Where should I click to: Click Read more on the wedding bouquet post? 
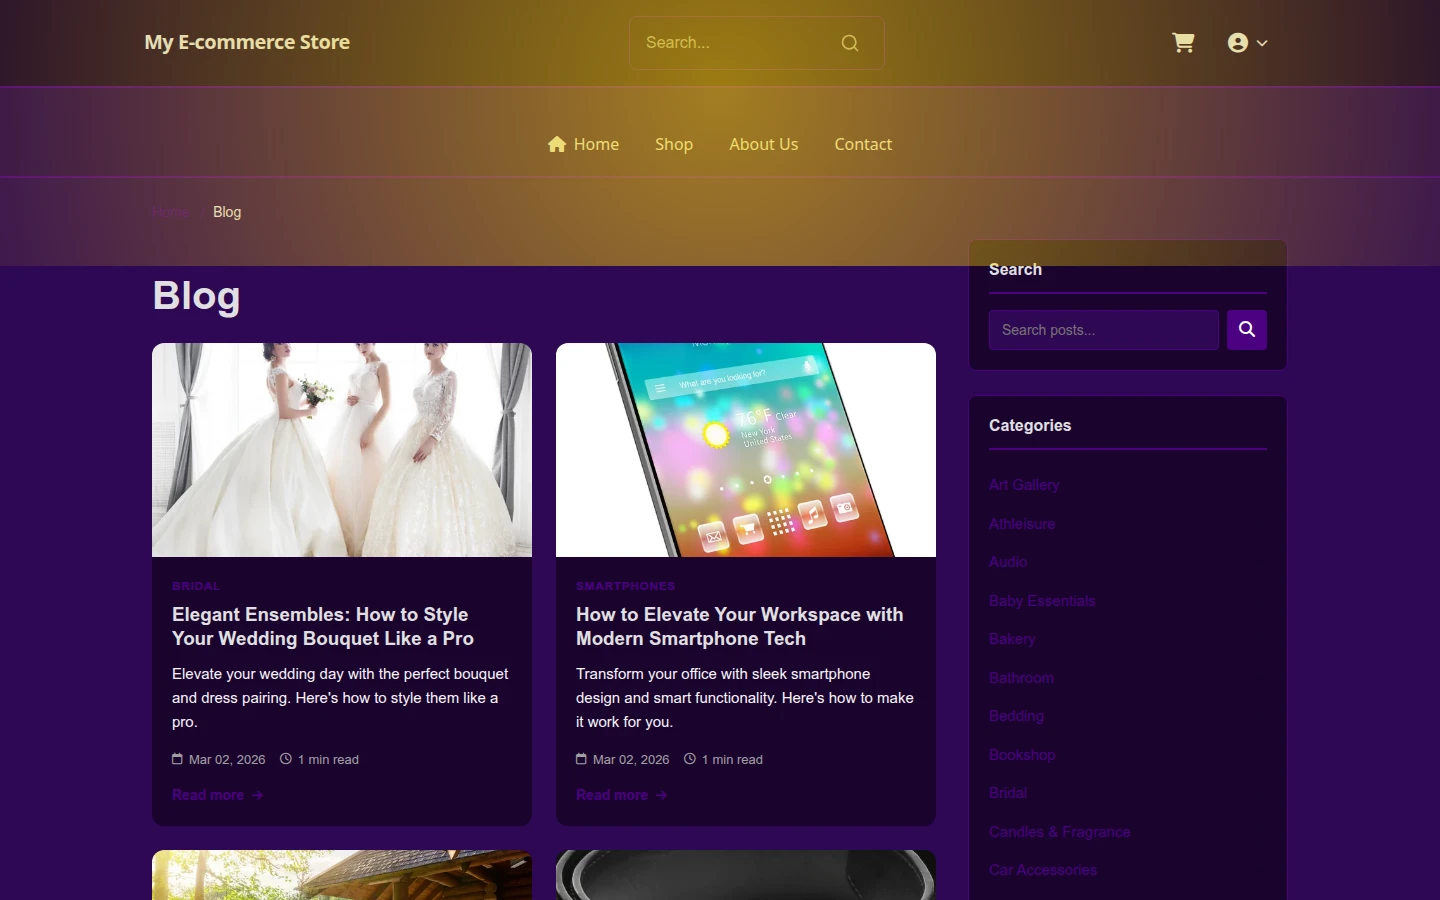click(217, 795)
